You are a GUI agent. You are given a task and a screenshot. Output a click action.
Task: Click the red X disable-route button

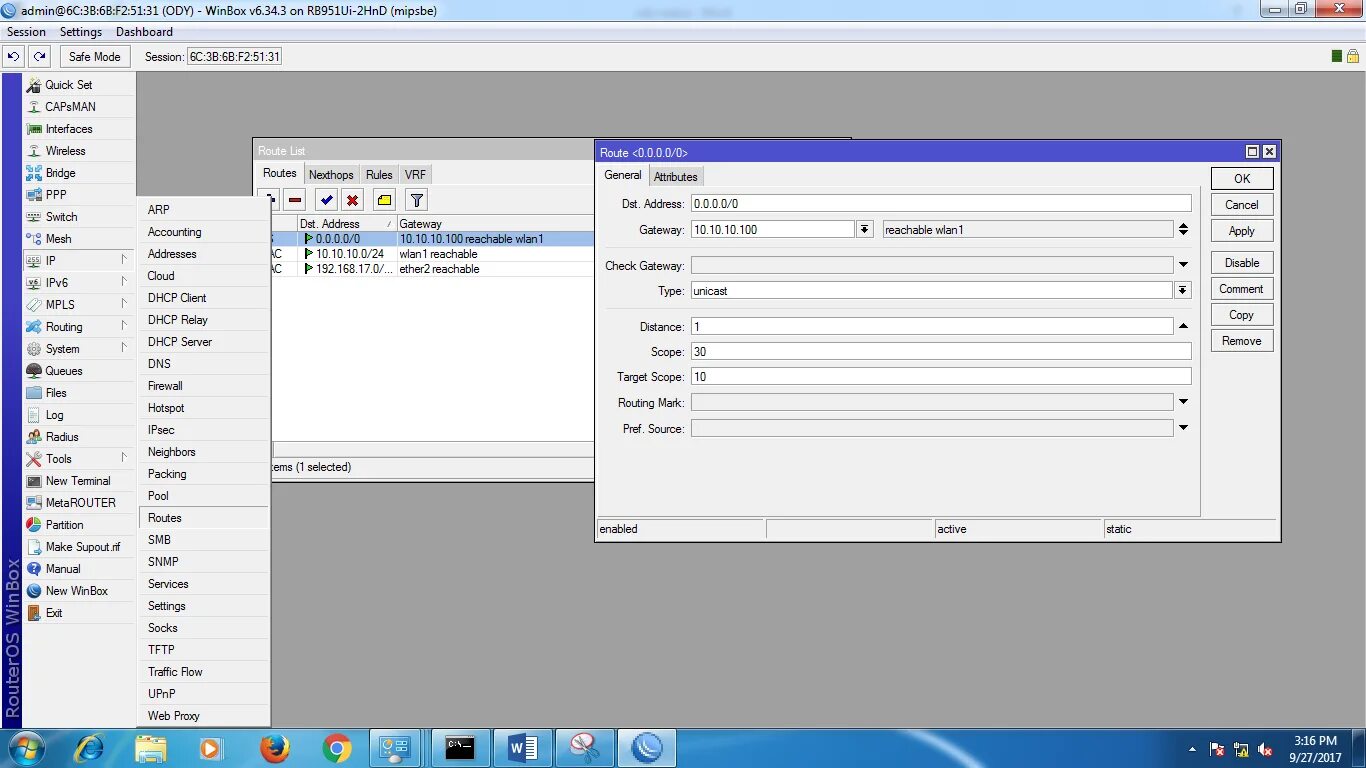(352, 200)
